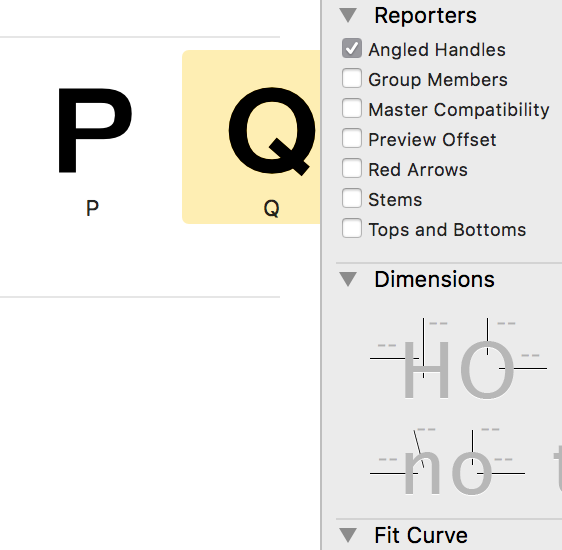Select the highlighted Q glyph cell

click(x=251, y=137)
